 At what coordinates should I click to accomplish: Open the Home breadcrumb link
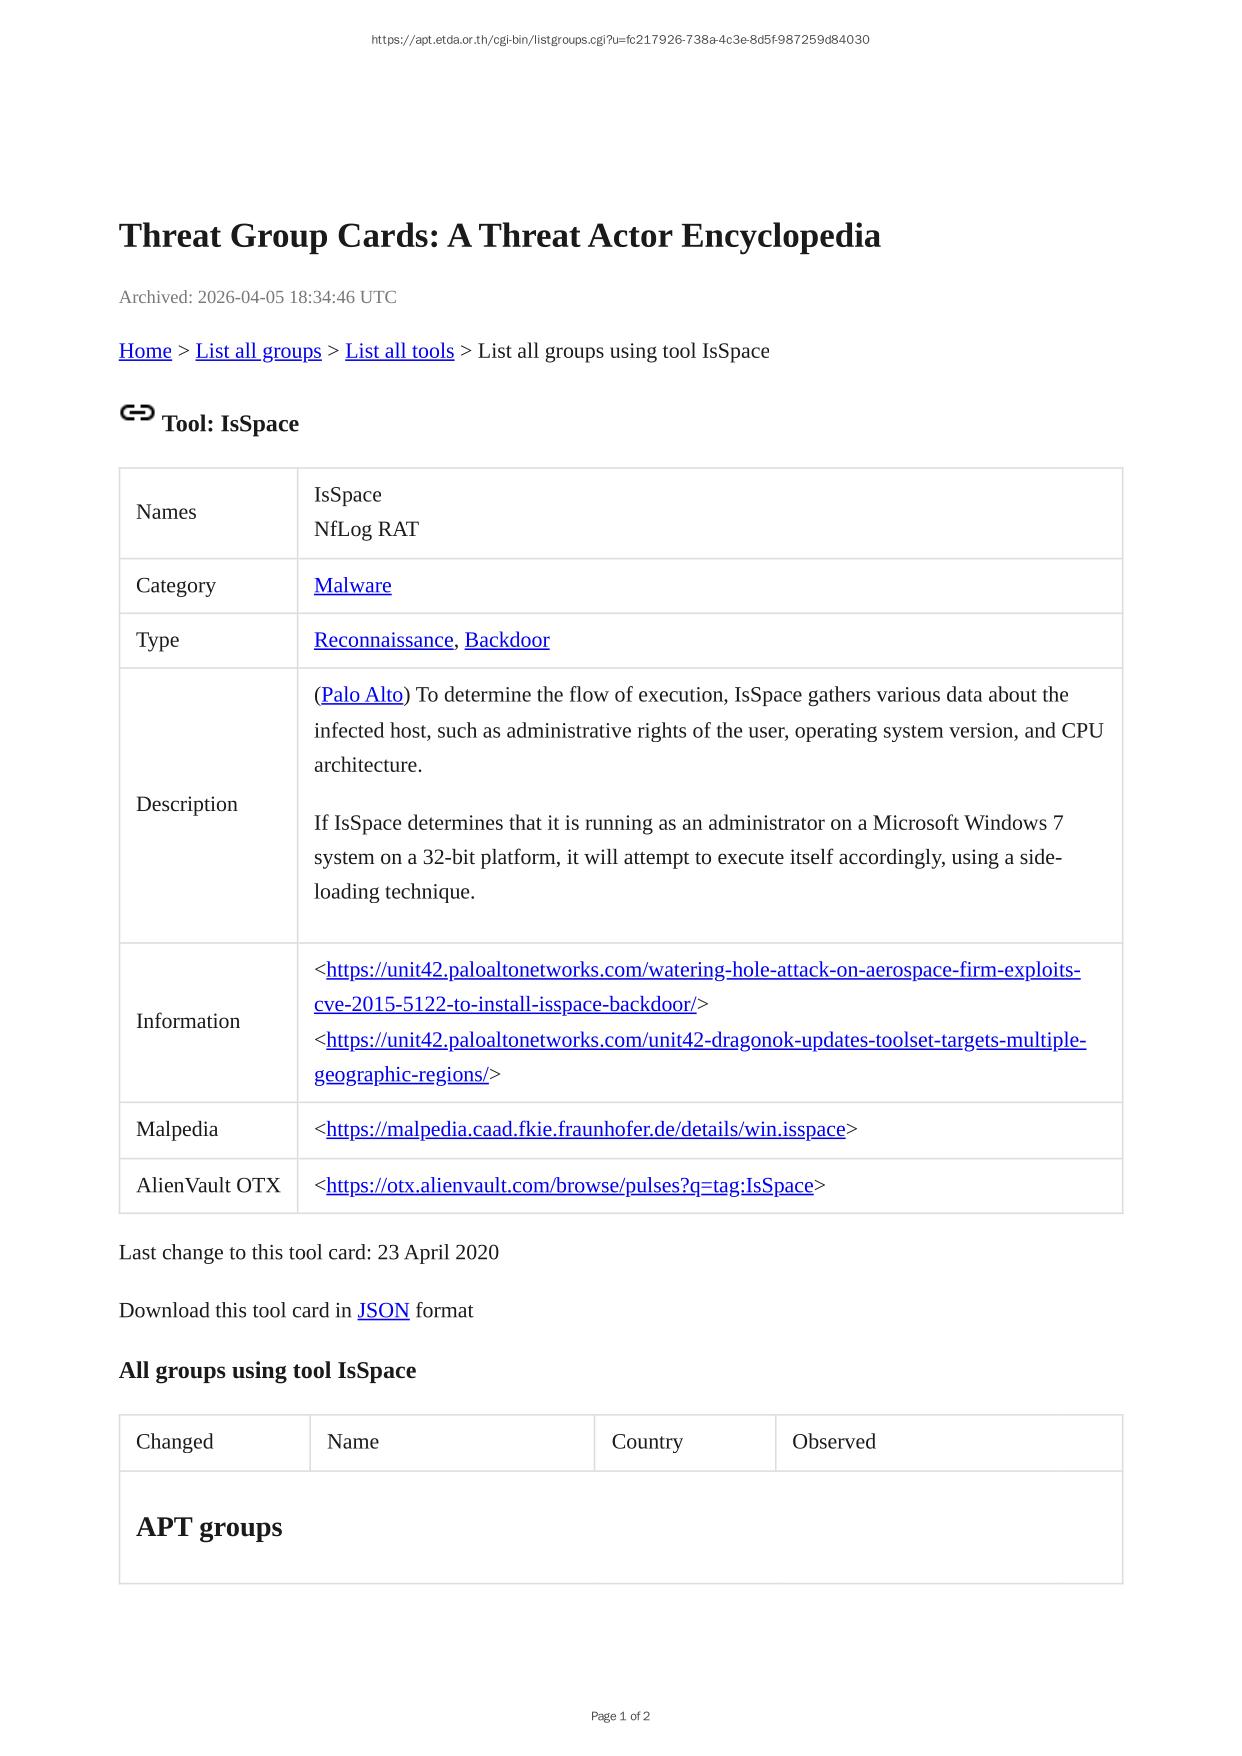pos(145,351)
